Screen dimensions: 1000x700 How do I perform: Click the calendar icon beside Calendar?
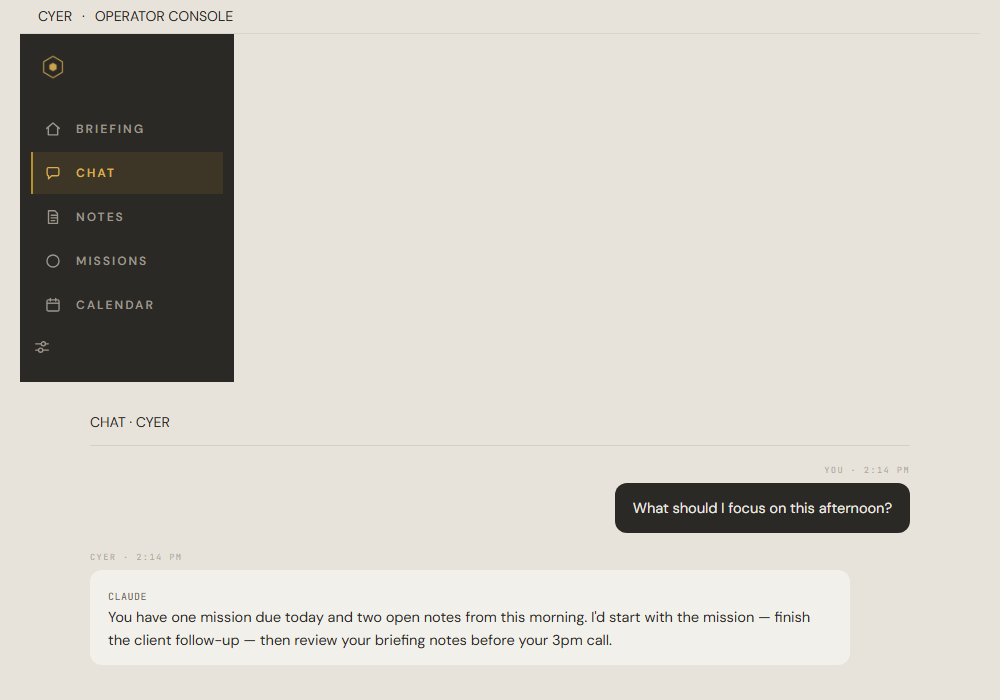pos(53,305)
